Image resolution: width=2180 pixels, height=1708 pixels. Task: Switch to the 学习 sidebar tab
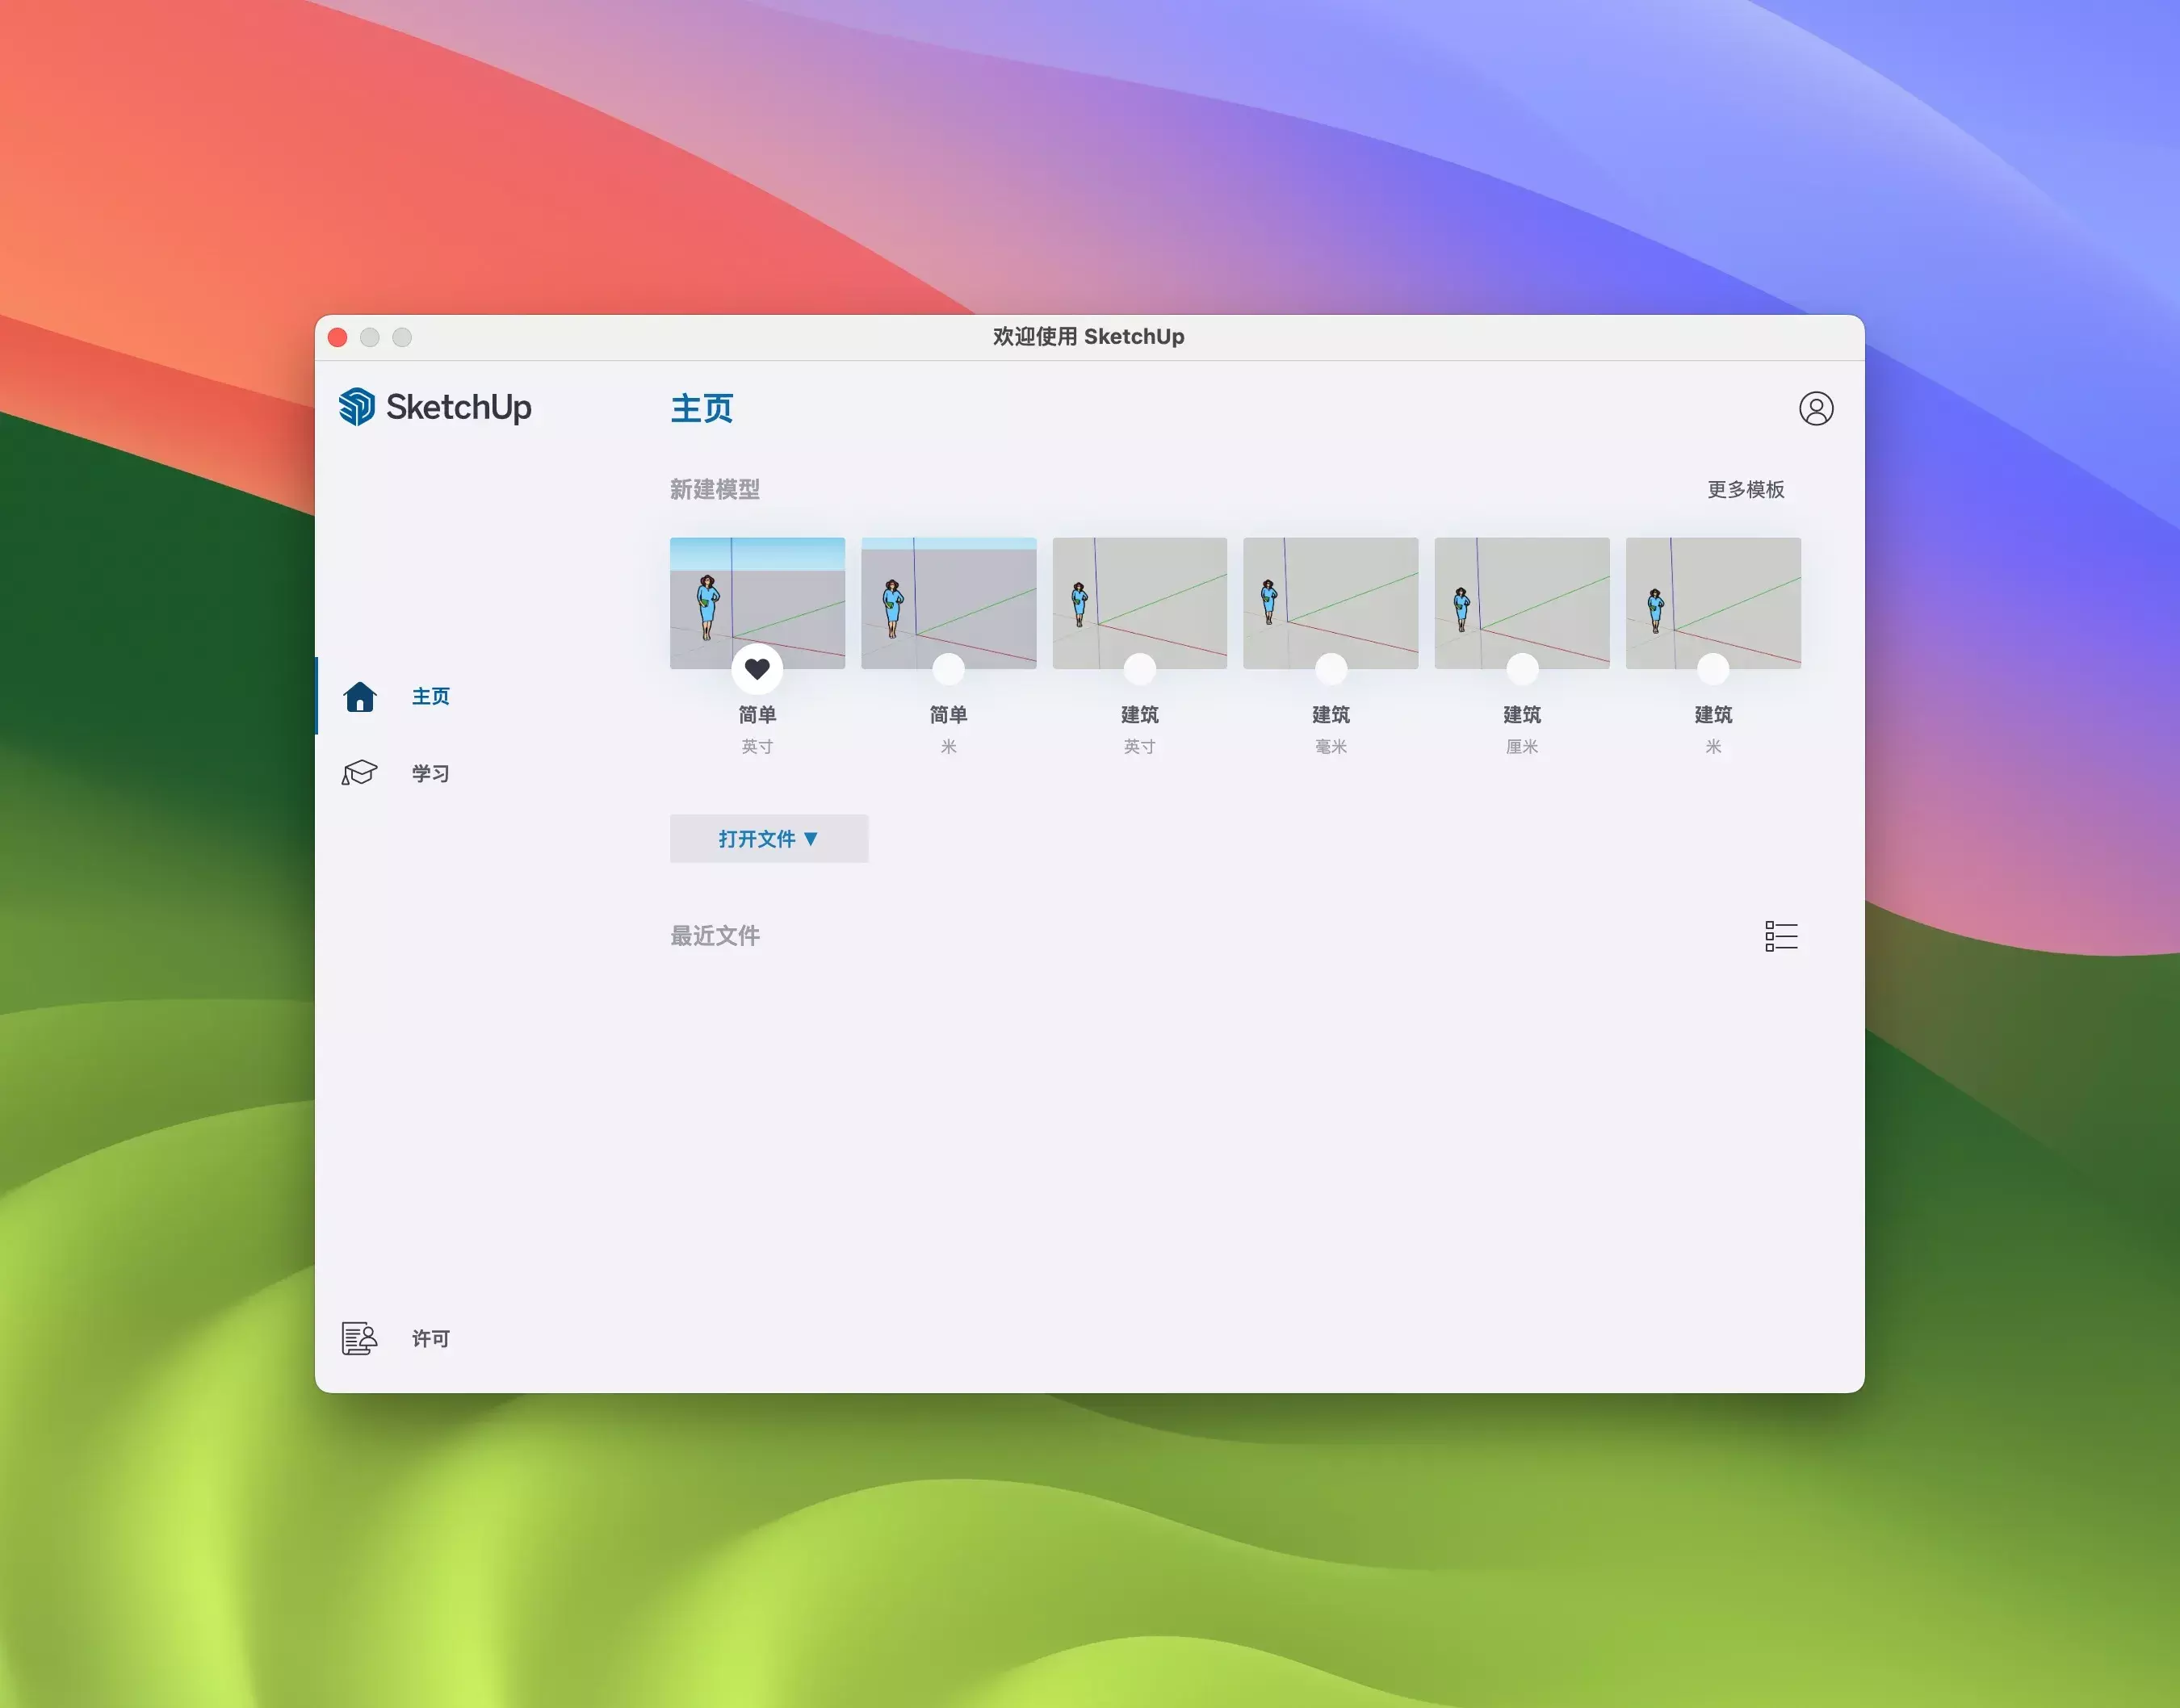[x=431, y=773]
